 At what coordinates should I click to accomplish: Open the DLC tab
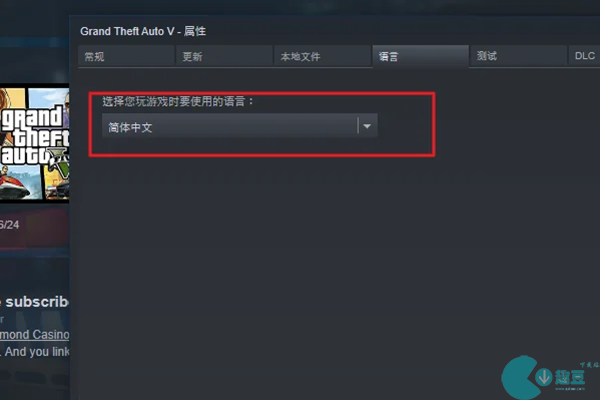click(585, 56)
